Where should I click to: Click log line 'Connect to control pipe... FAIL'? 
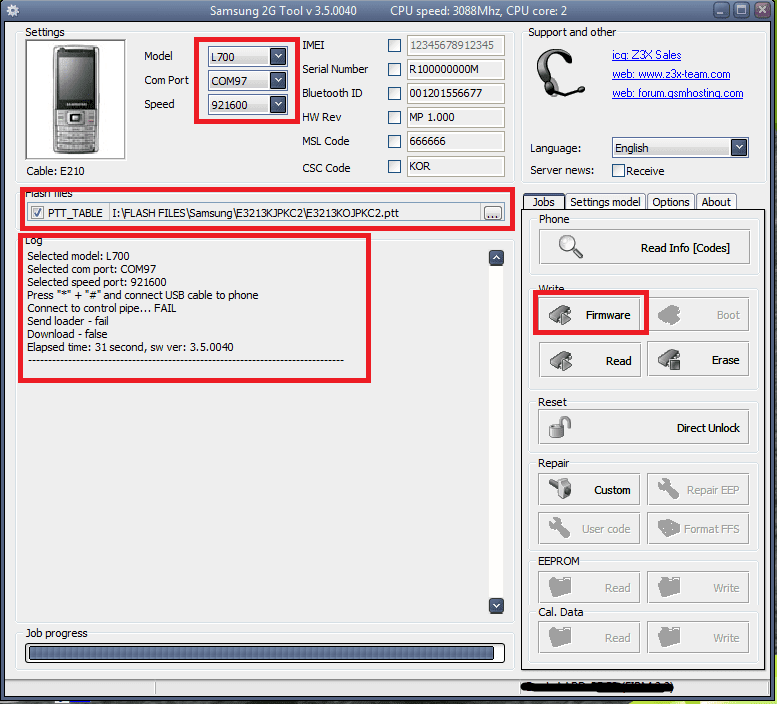(x=102, y=308)
